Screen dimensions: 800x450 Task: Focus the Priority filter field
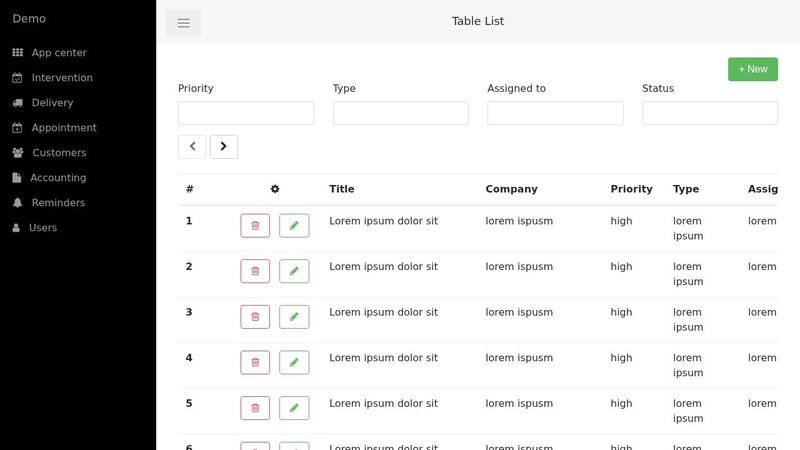coord(246,113)
